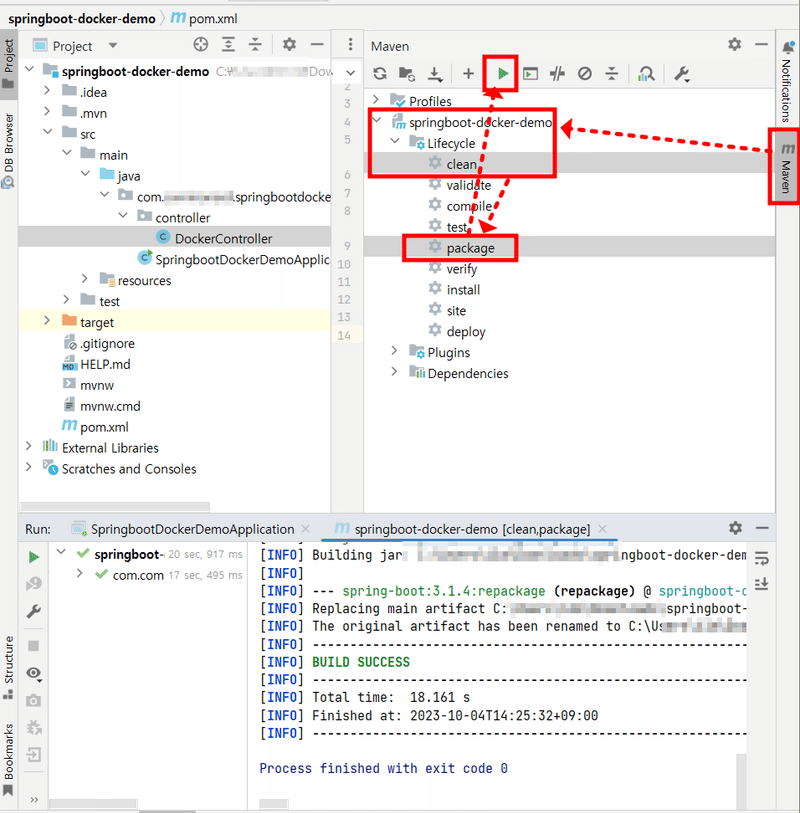Image resolution: width=800 pixels, height=813 pixels.
Task: Collapse the src folder
Action: (48, 132)
